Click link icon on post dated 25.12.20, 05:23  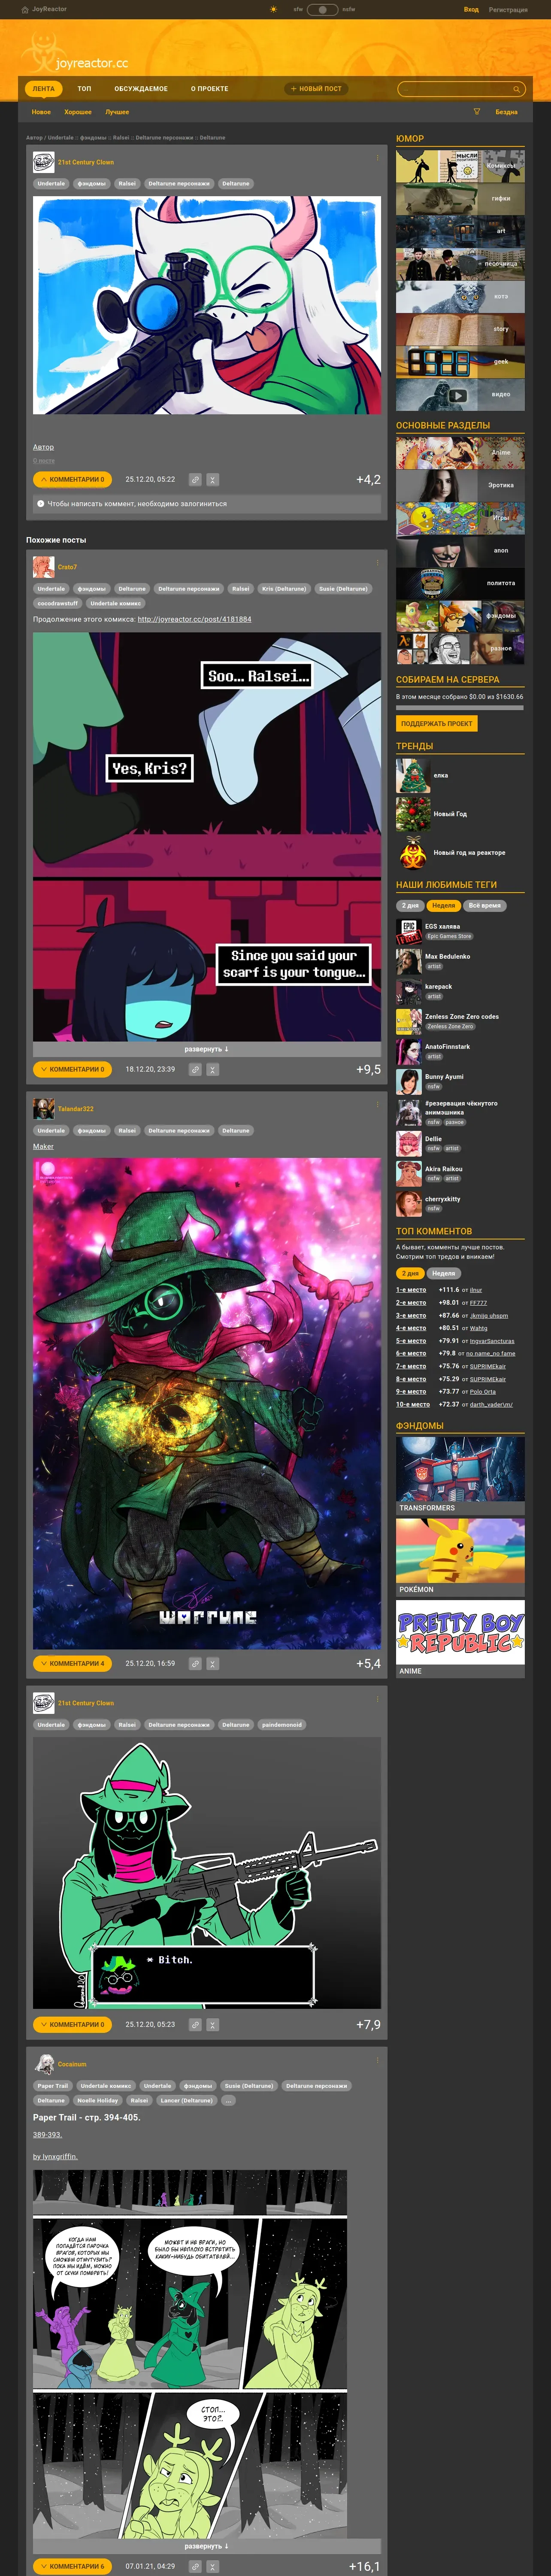point(195,2025)
